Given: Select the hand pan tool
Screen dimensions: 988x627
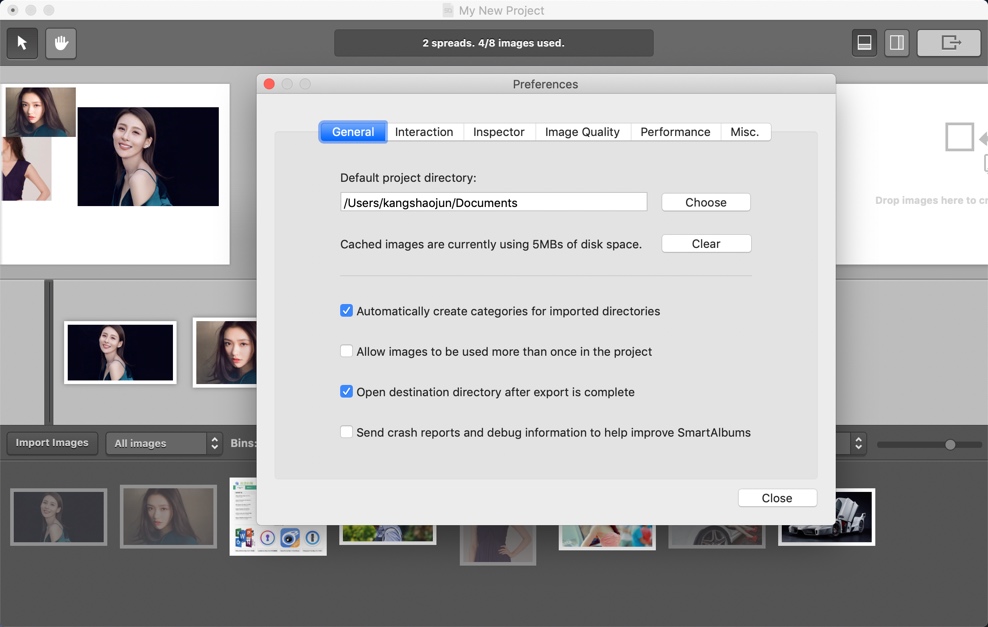Looking at the screenshot, I should pos(60,43).
